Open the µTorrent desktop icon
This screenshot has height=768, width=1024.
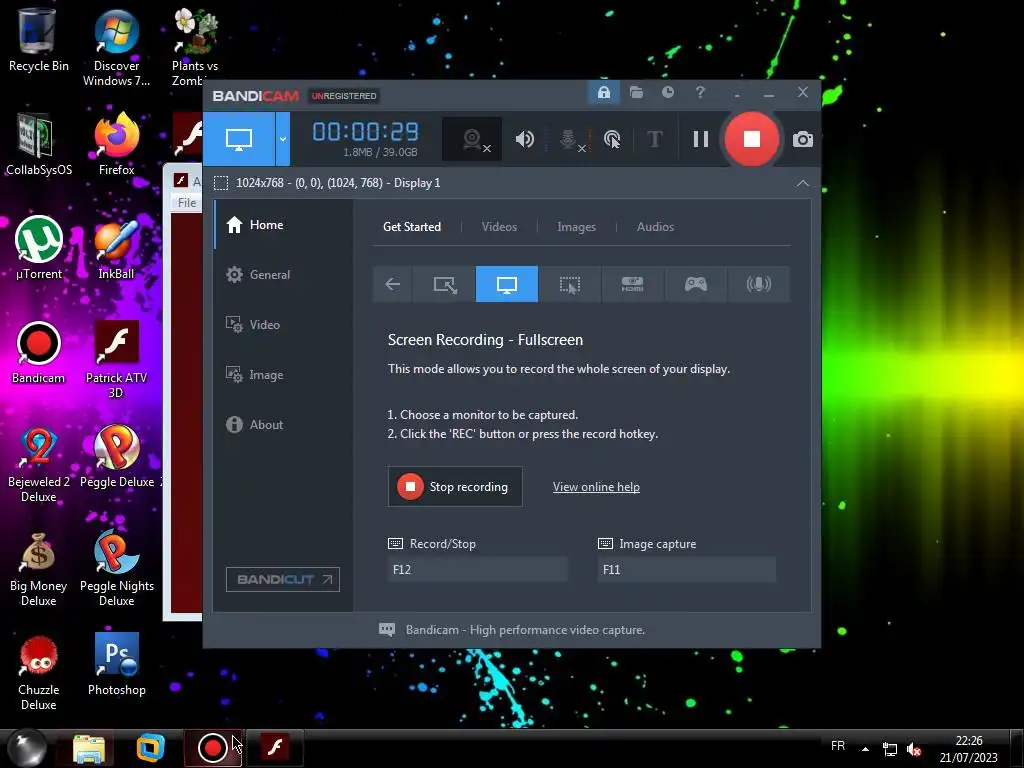[39, 248]
